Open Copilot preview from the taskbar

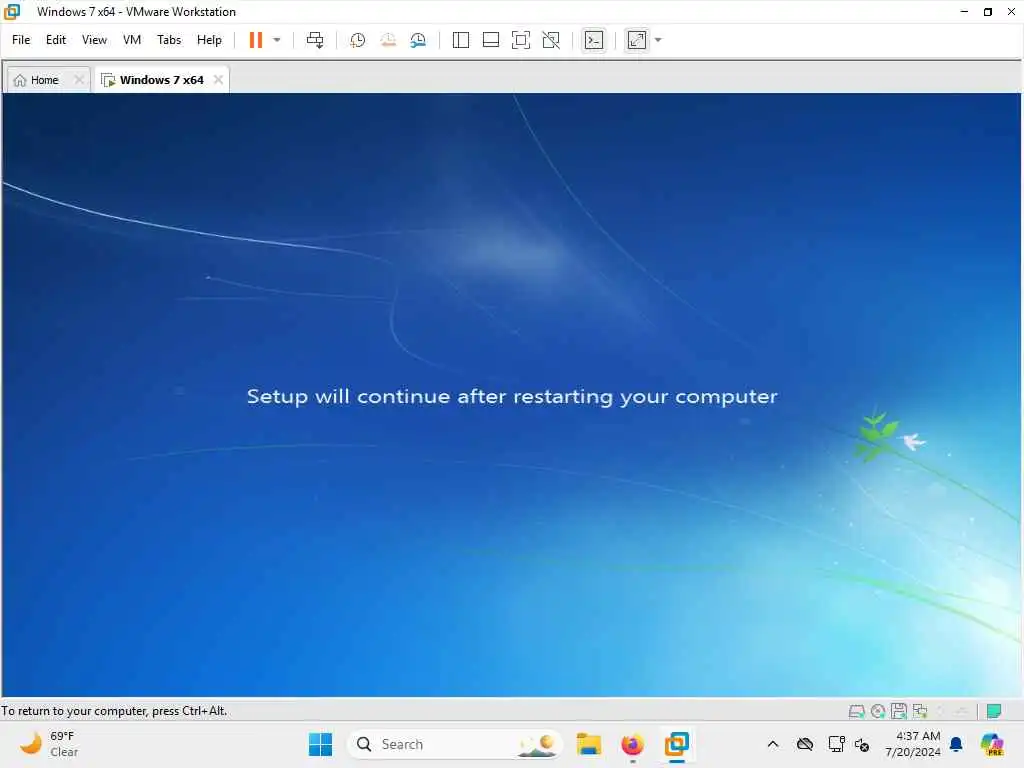pos(992,744)
